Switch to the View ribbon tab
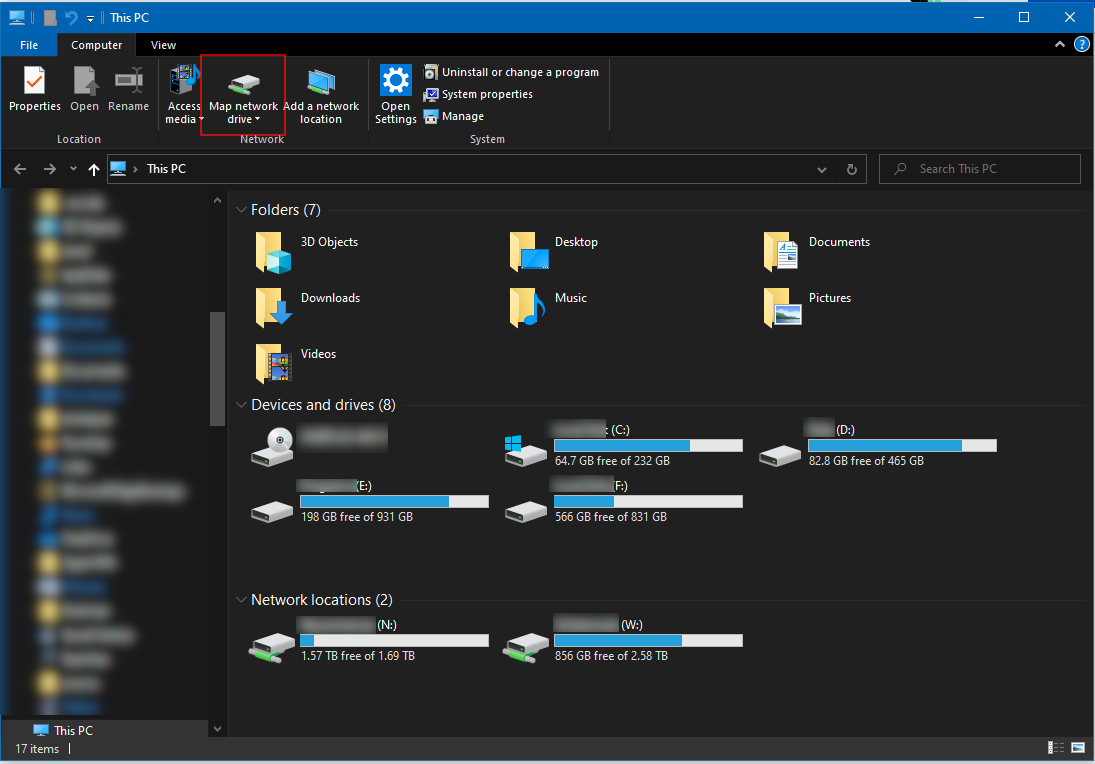 (x=163, y=45)
